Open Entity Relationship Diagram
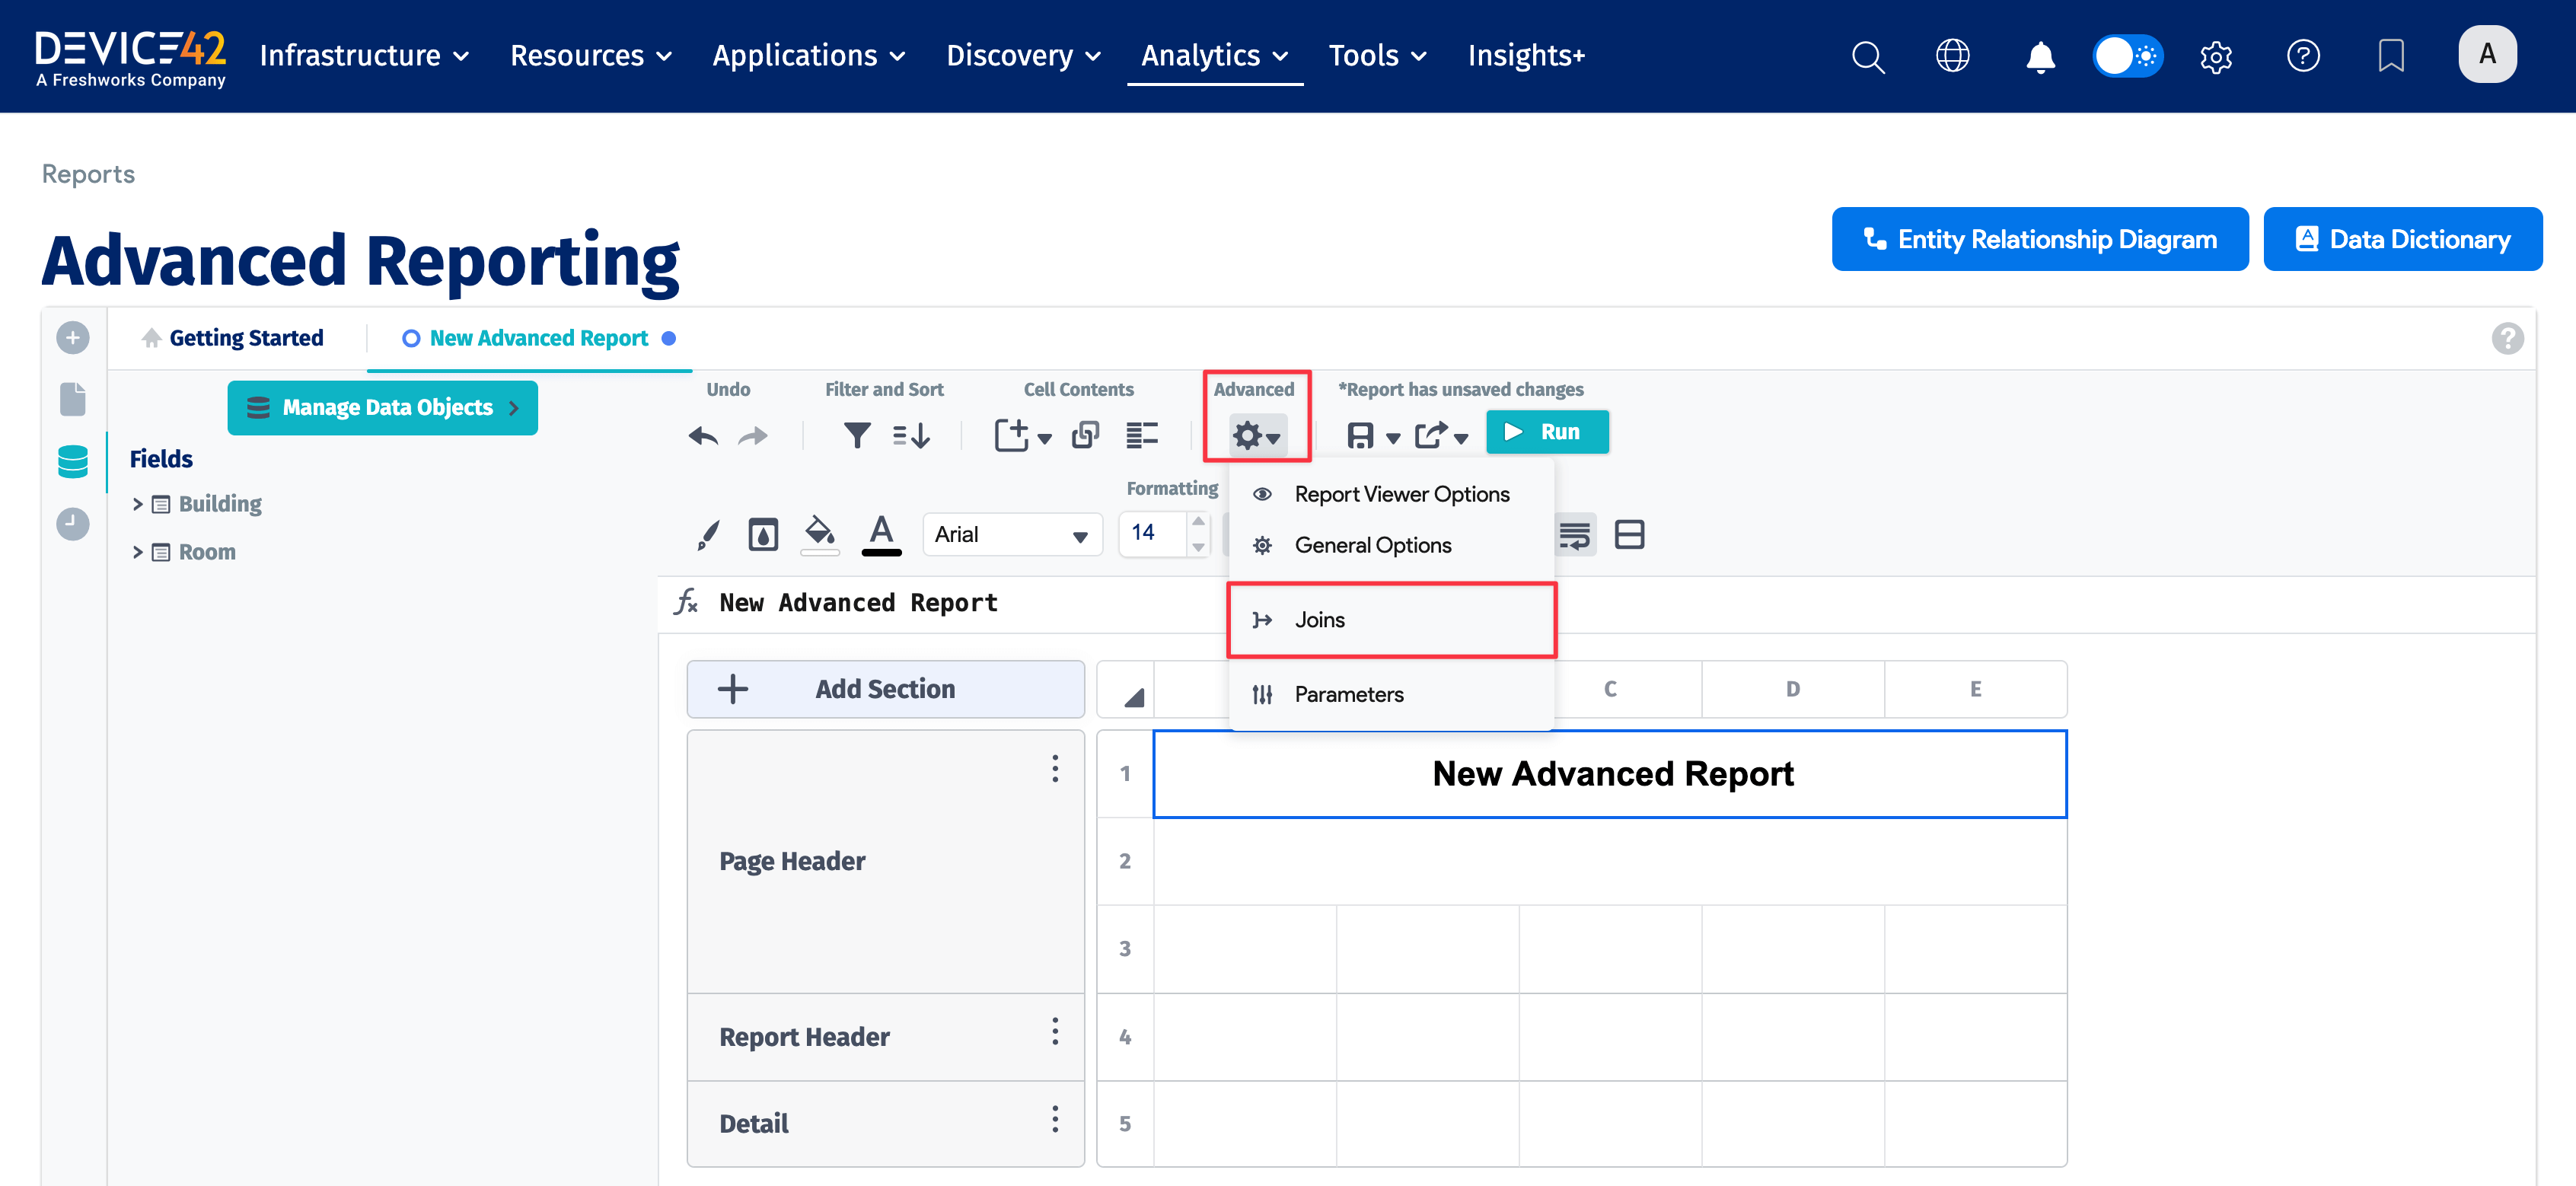 (2040, 239)
